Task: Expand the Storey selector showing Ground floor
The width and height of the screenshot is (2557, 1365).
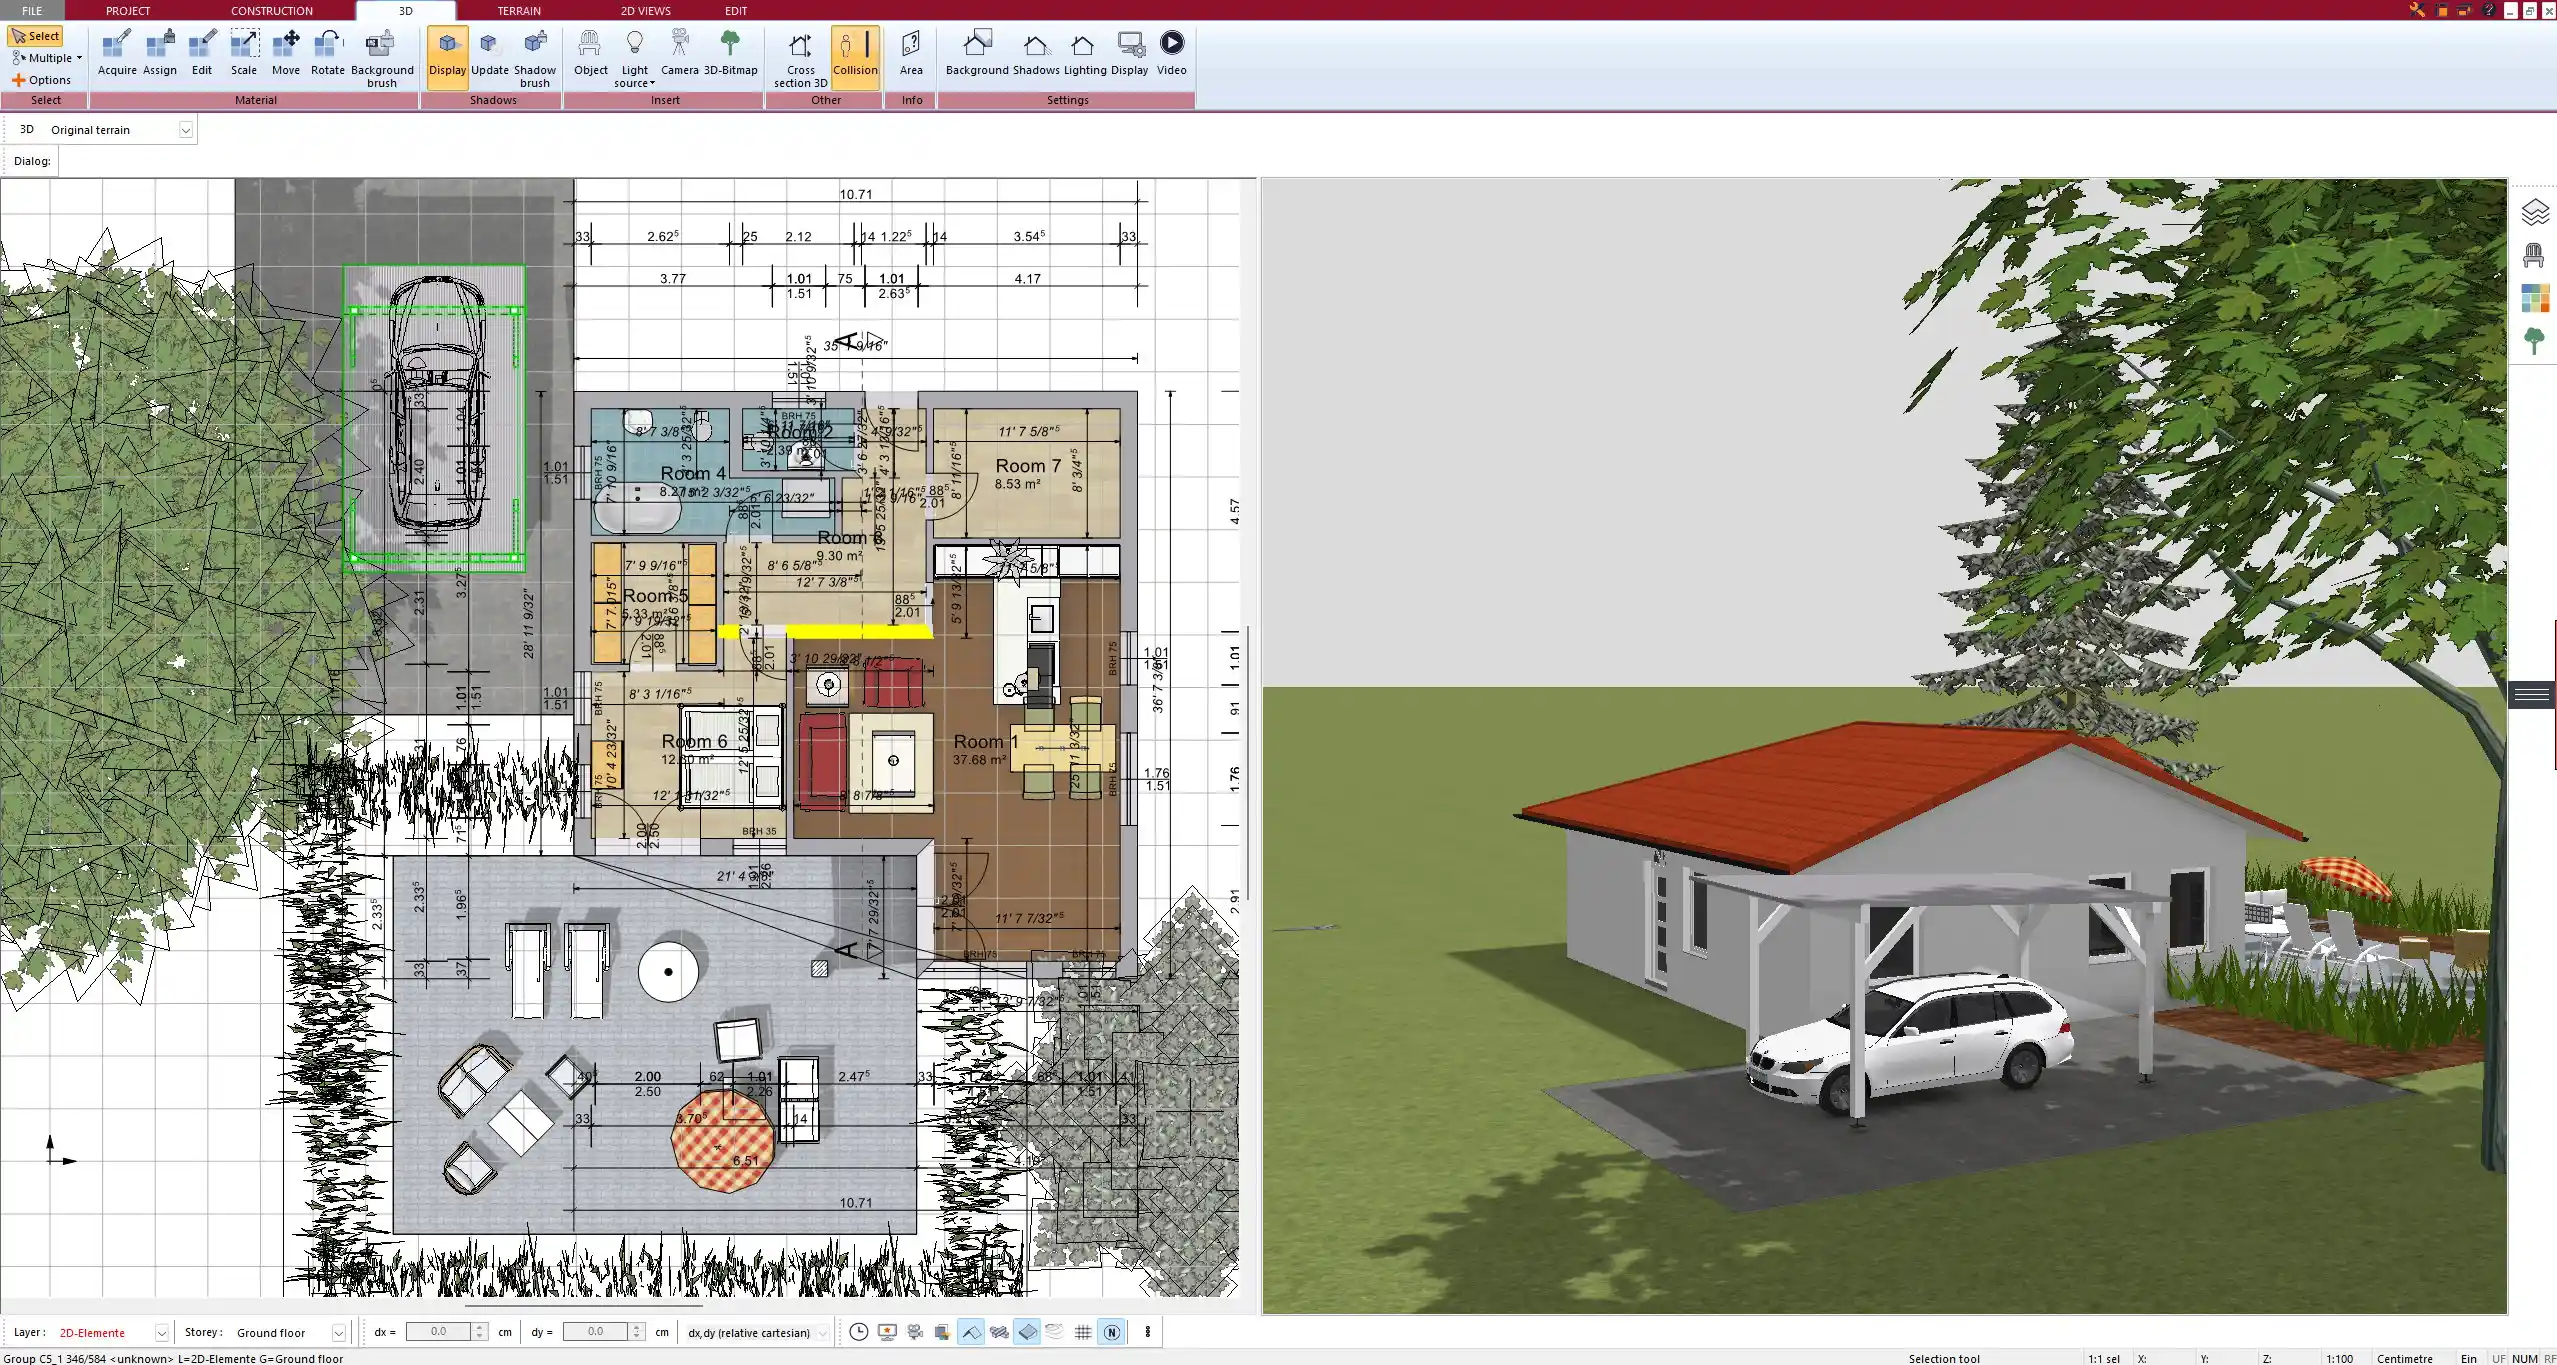Action: click(x=340, y=1332)
